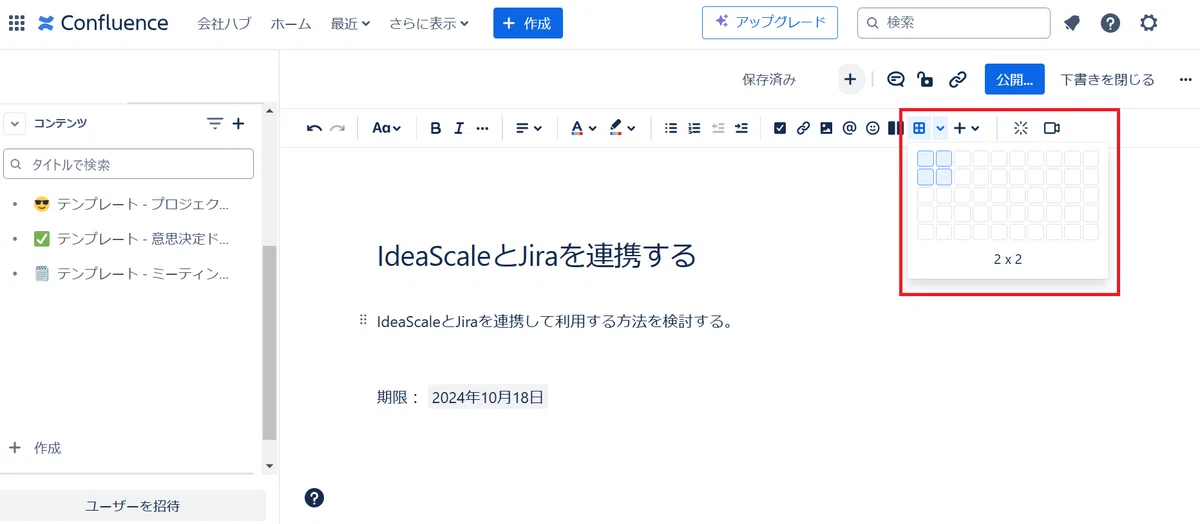This screenshot has width=1200, height=524.
Task: Click 下書きを閉じる
Action: (1107, 79)
